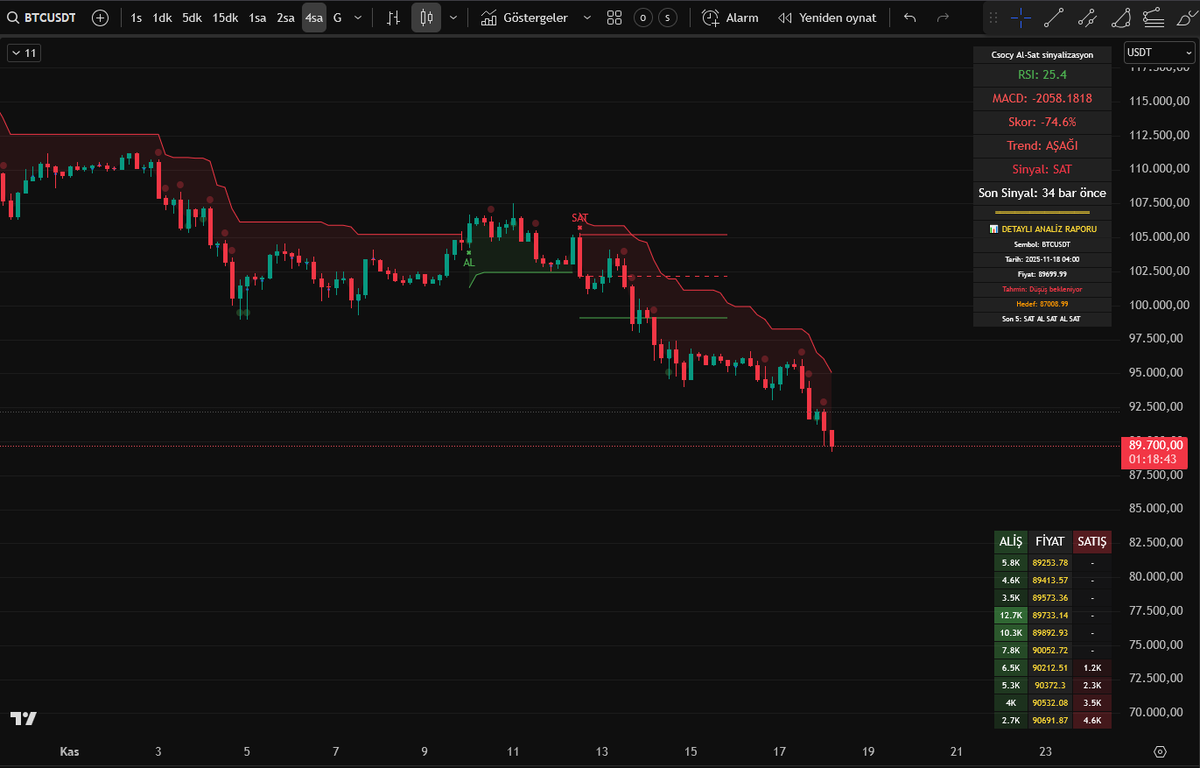
Task: Click the Trend: AŞAĞI row
Action: pos(1042,145)
